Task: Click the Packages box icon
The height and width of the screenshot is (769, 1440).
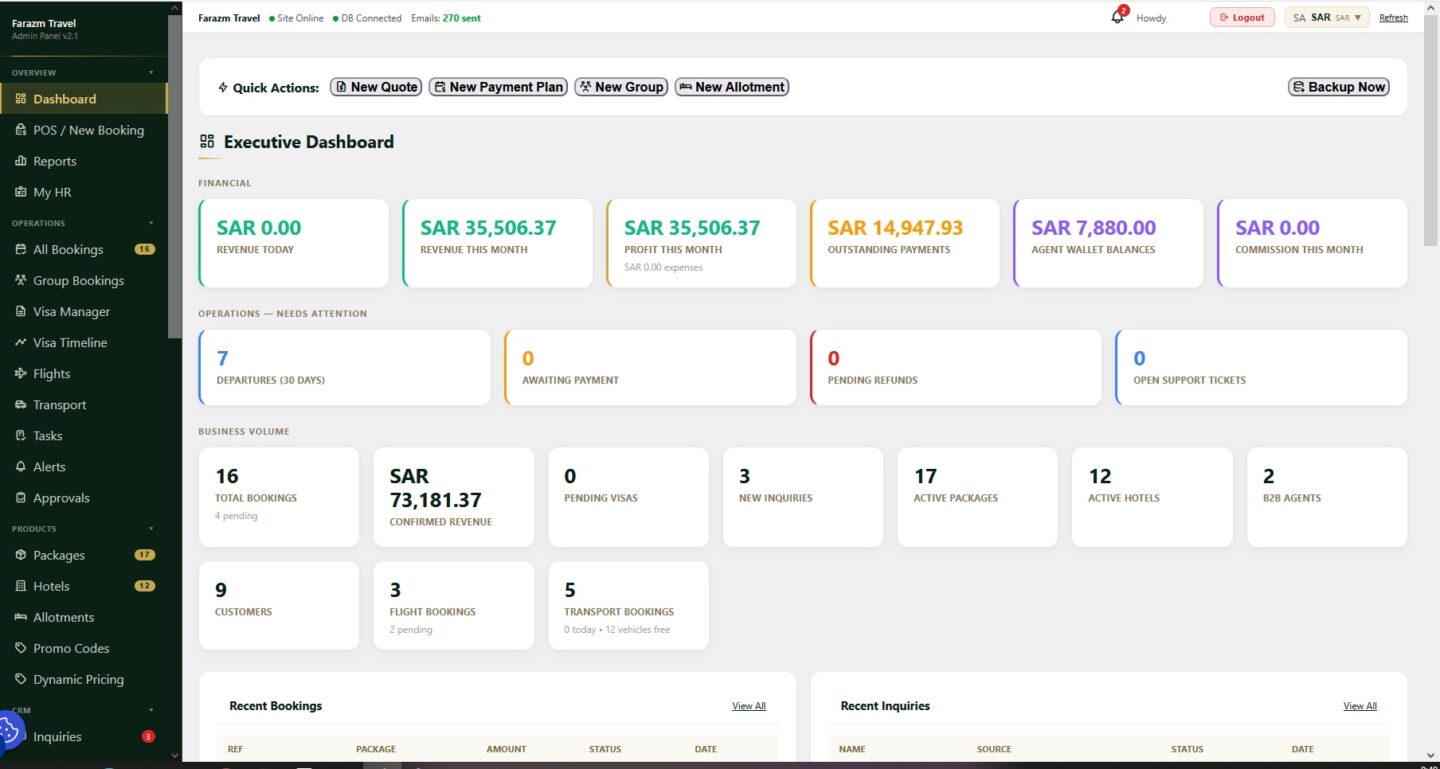Action: [21, 556]
